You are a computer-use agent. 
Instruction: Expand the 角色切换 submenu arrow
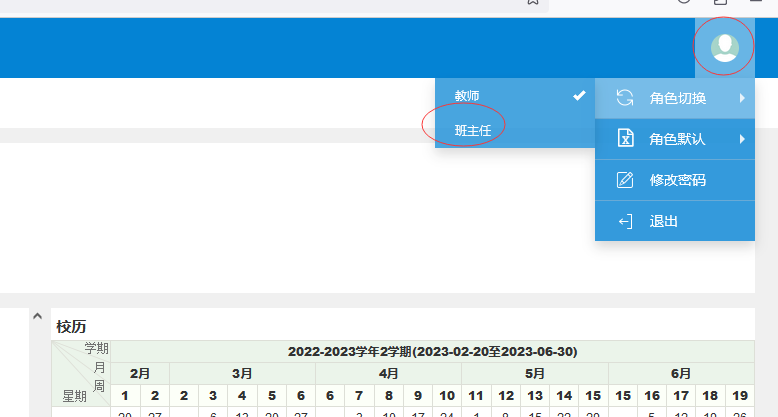(742, 98)
